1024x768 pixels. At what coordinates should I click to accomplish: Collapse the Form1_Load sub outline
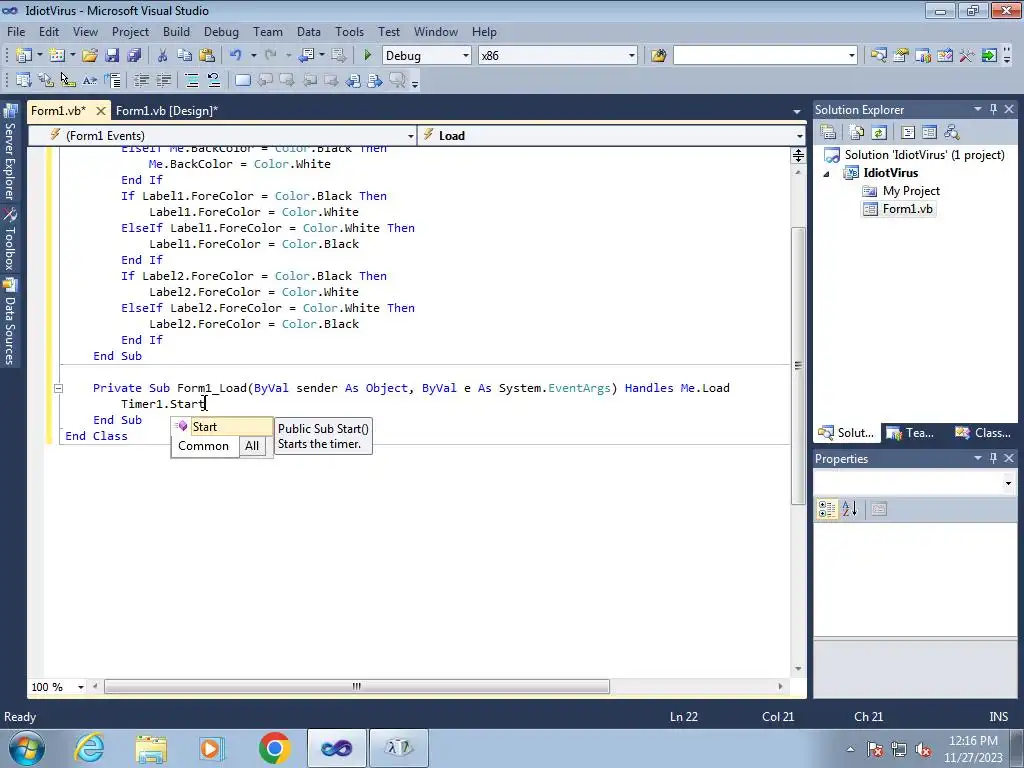(x=58, y=388)
